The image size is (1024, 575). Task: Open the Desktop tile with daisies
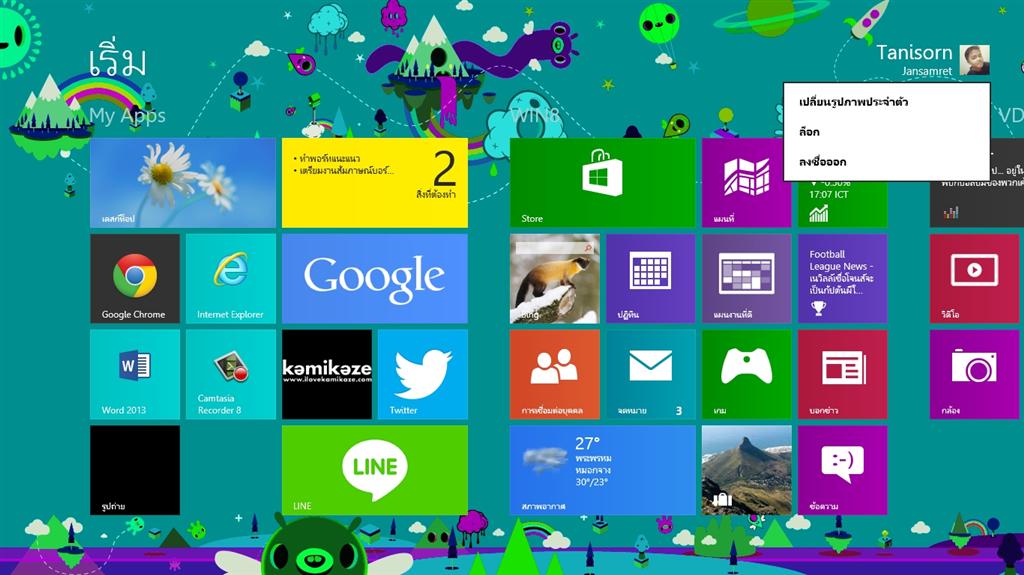click(x=183, y=183)
